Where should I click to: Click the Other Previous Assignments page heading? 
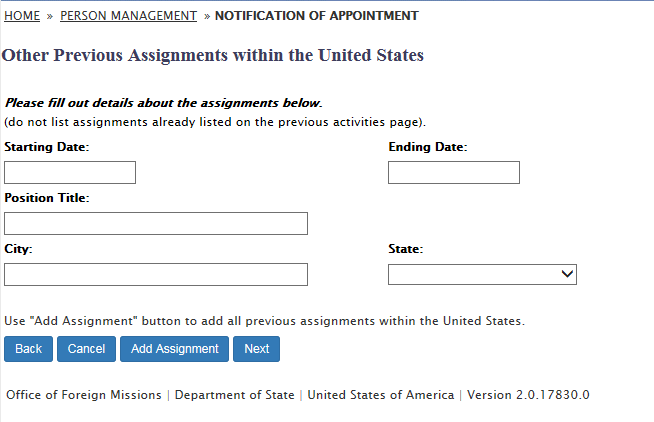pos(213,55)
